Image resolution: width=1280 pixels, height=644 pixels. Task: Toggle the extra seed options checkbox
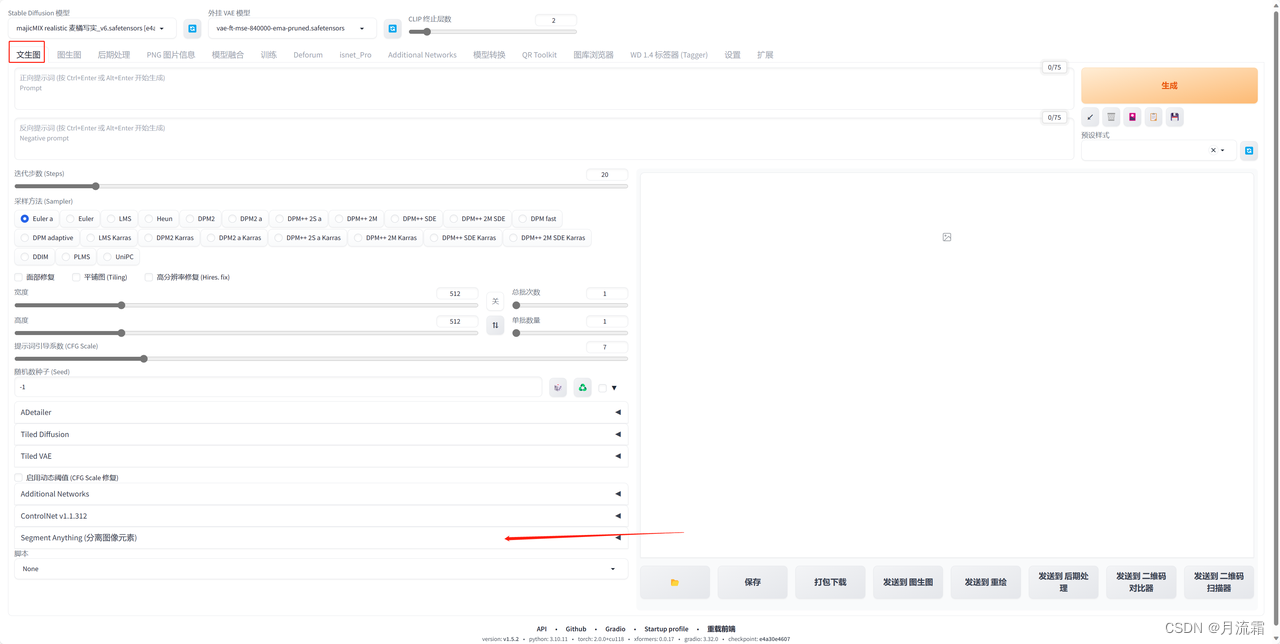(603, 387)
